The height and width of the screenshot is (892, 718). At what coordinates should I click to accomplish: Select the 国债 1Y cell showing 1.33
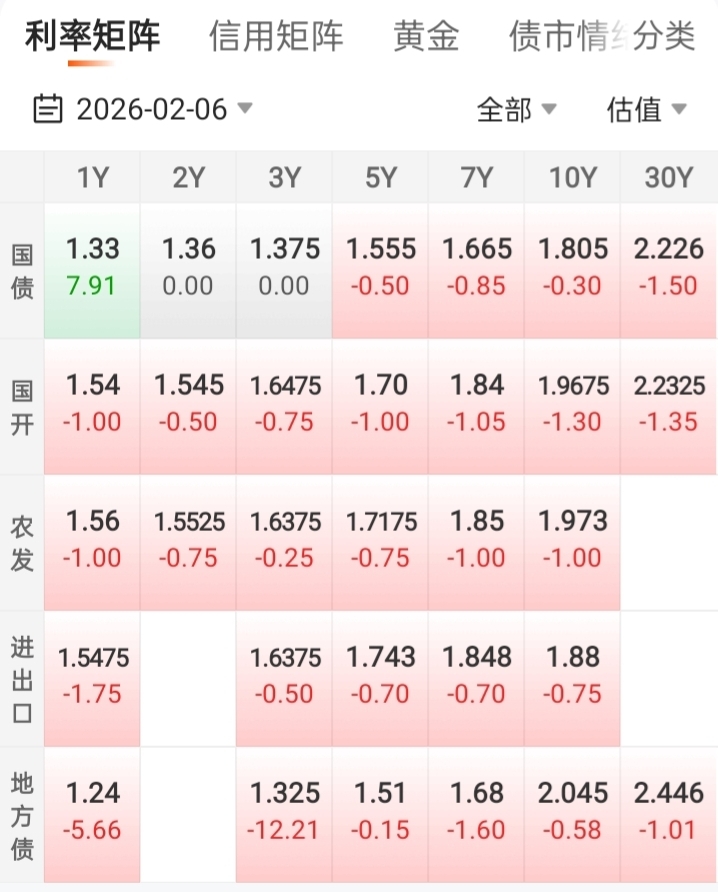click(92, 268)
